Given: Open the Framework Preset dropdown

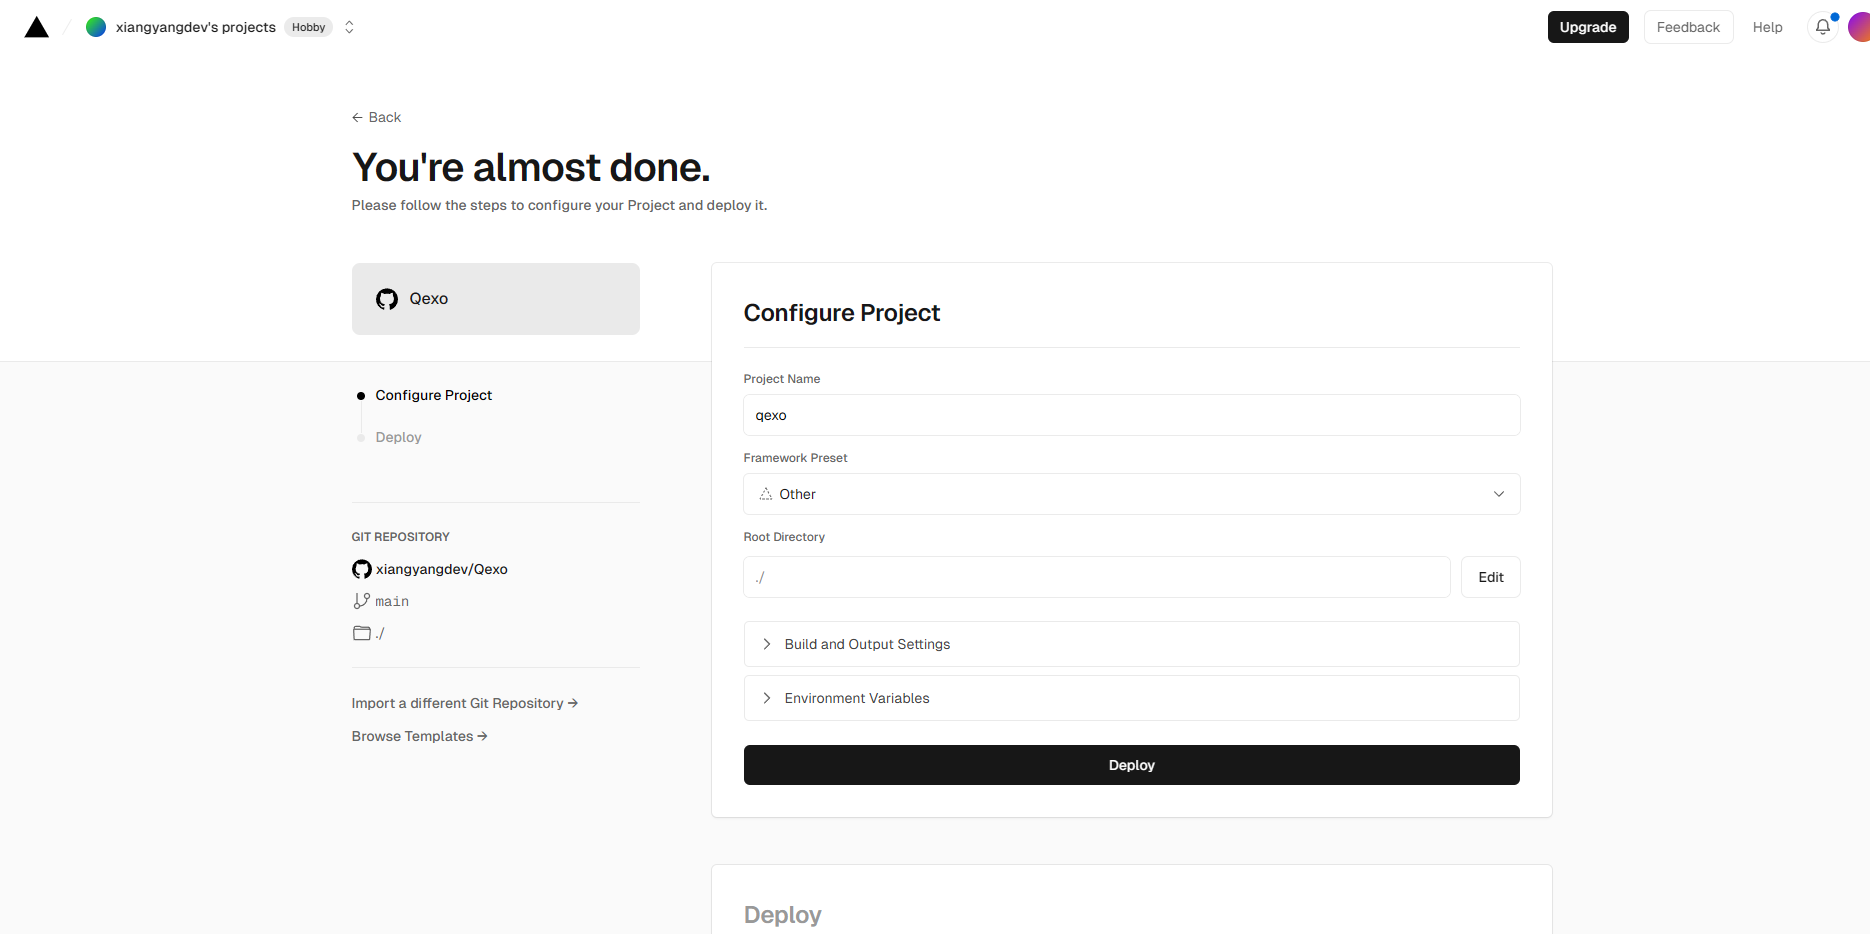Looking at the screenshot, I should point(1132,494).
